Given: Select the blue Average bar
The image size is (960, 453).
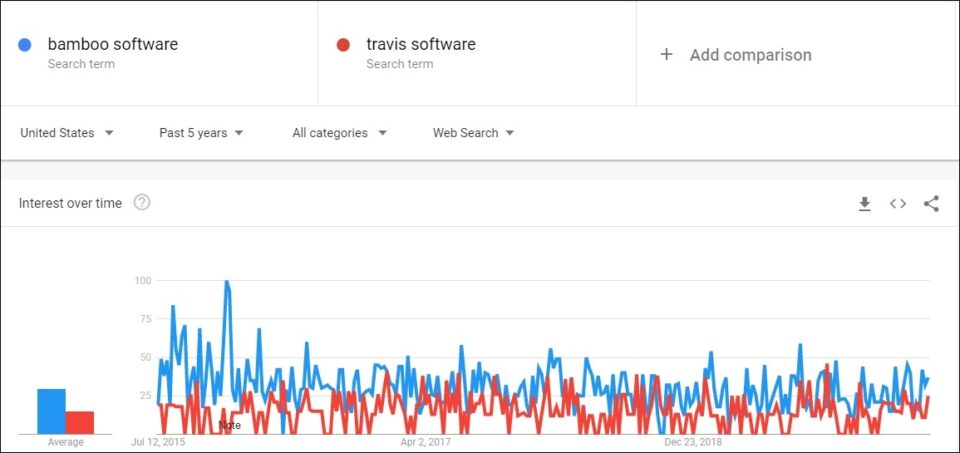Looking at the screenshot, I should 51,411.
